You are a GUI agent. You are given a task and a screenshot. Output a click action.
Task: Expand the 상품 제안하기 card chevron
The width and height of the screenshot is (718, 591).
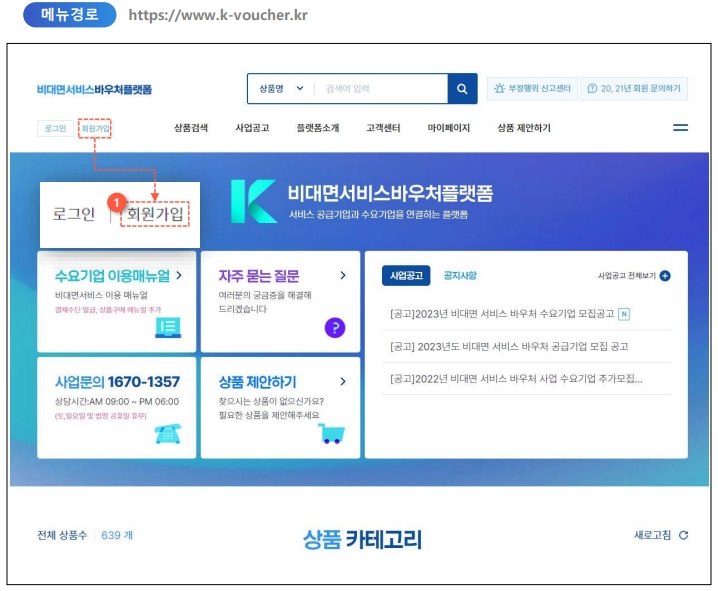click(343, 381)
